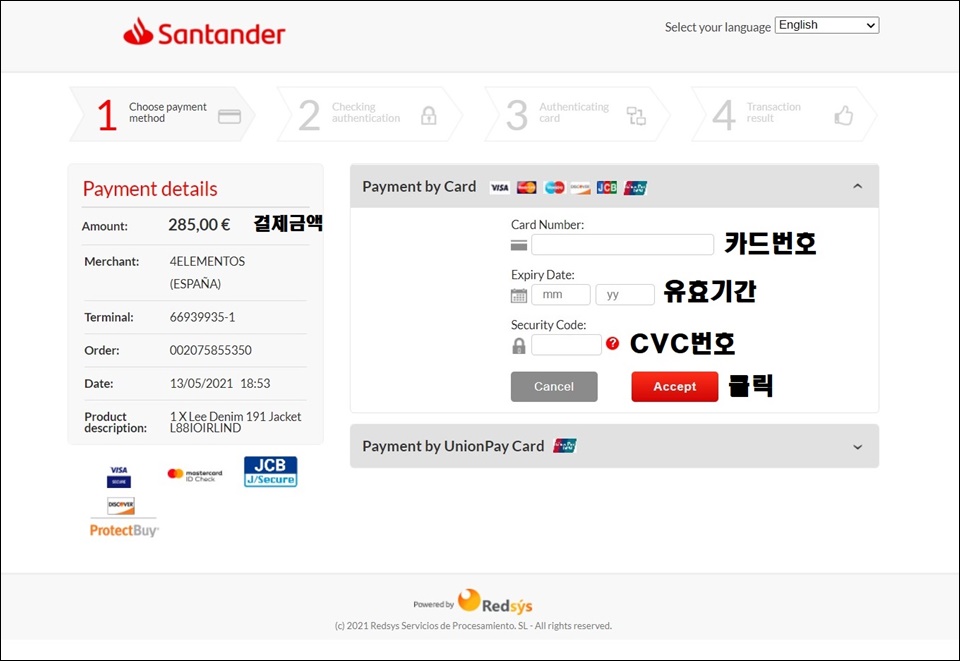This screenshot has width=960, height=661.
Task: Click the card icon beside Card Number field
Action: (x=519, y=245)
